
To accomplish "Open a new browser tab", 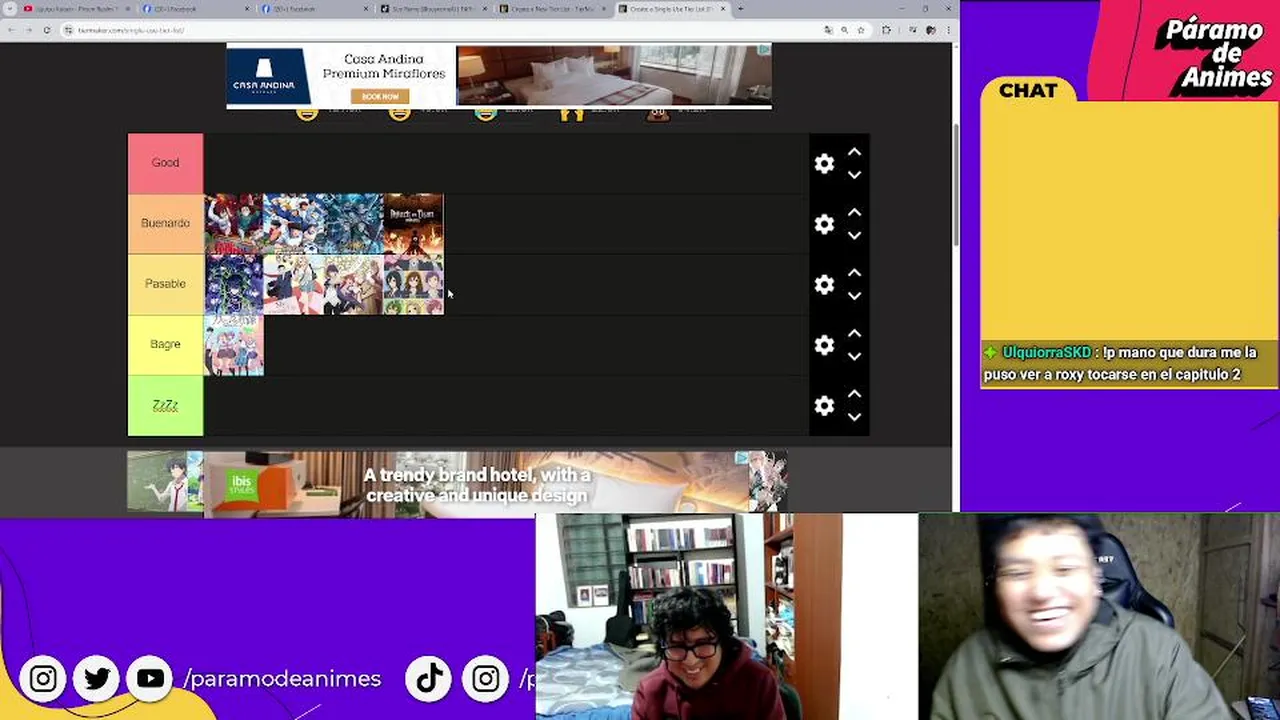I will [x=741, y=9].
